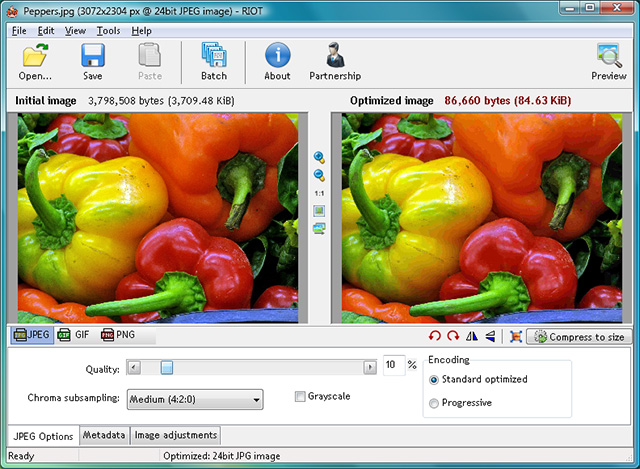The width and height of the screenshot is (640, 469).
Task: Open the Help menu
Action: click(x=142, y=31)
